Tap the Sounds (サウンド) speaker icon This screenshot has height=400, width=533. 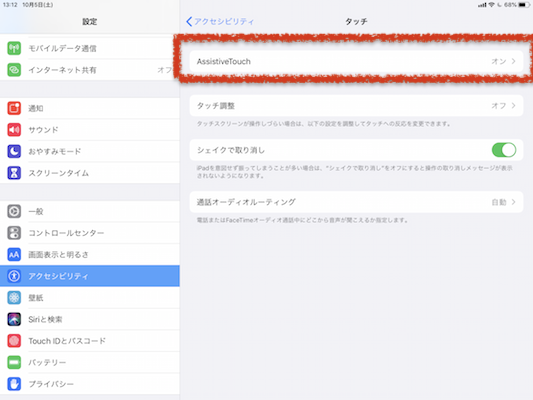click(14, 130)
